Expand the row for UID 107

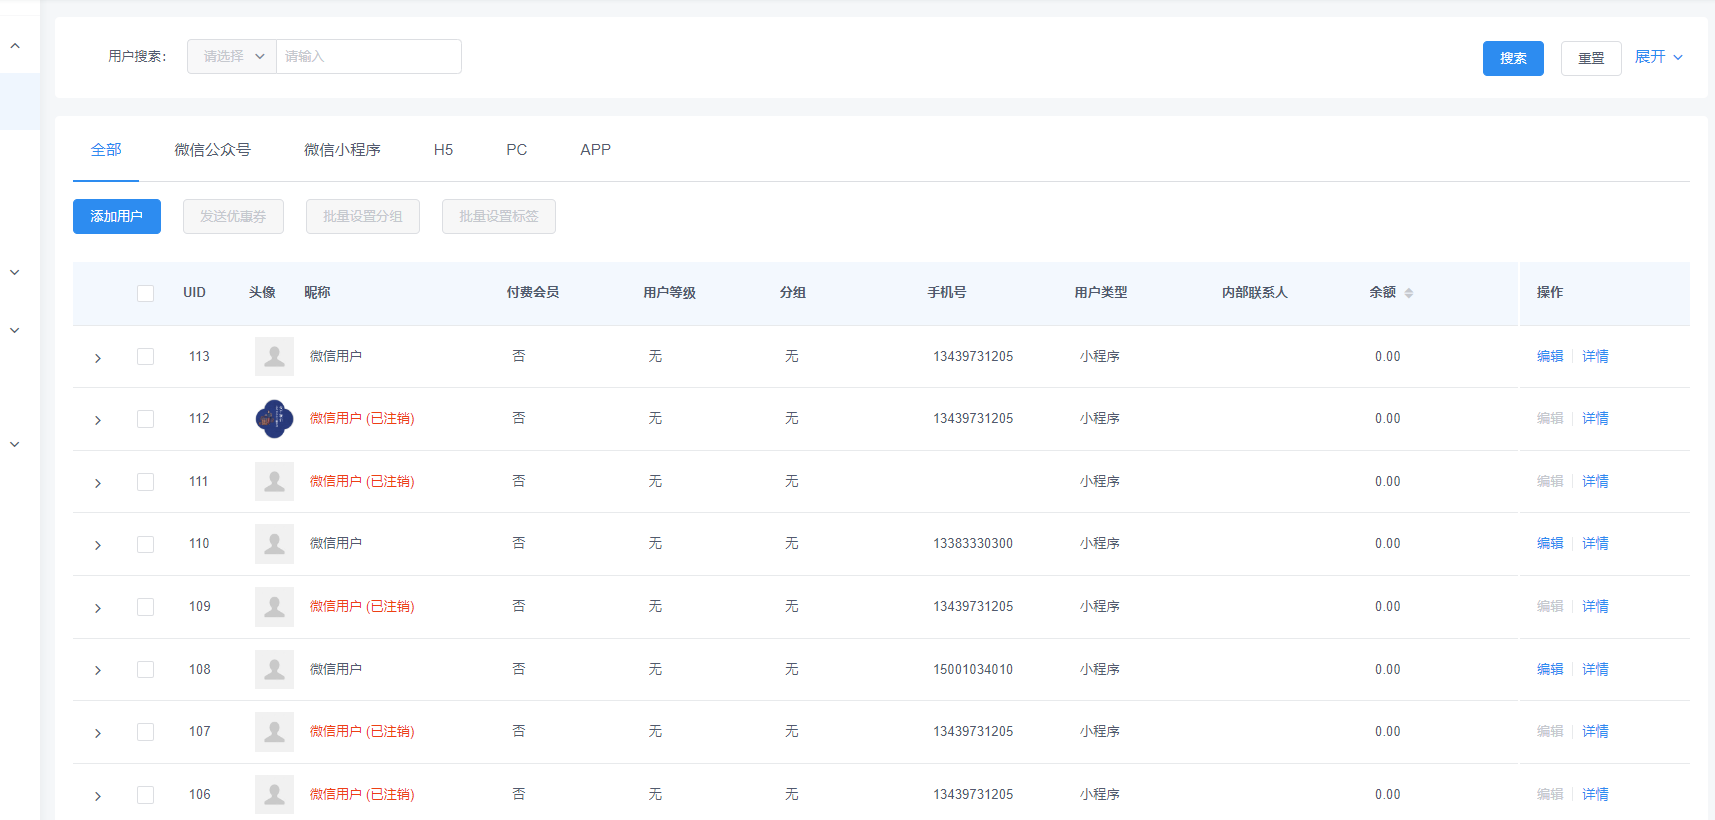(x=98, y=733)
